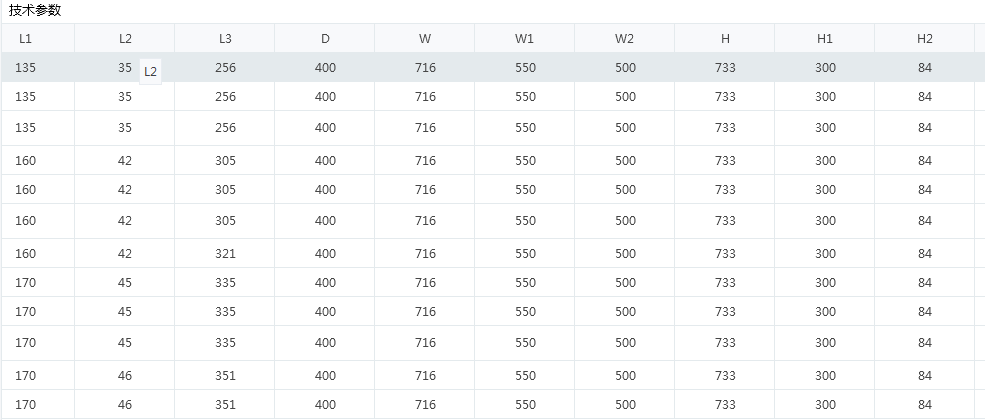Select the W1 column header
985x420 pixels.
[524, 38]
